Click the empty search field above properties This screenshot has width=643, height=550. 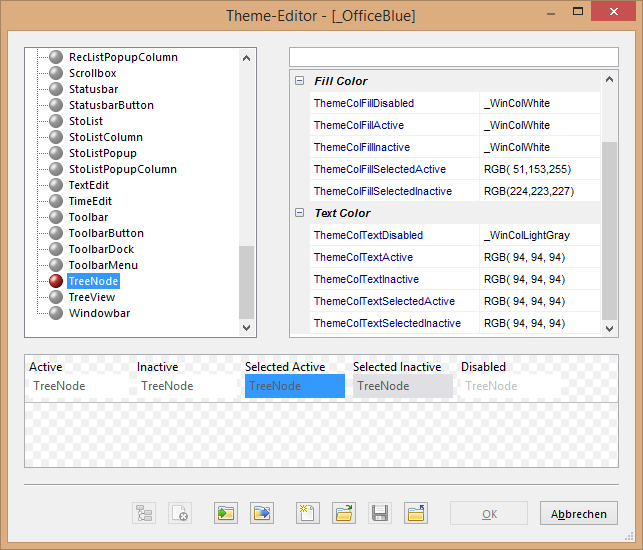453,56
